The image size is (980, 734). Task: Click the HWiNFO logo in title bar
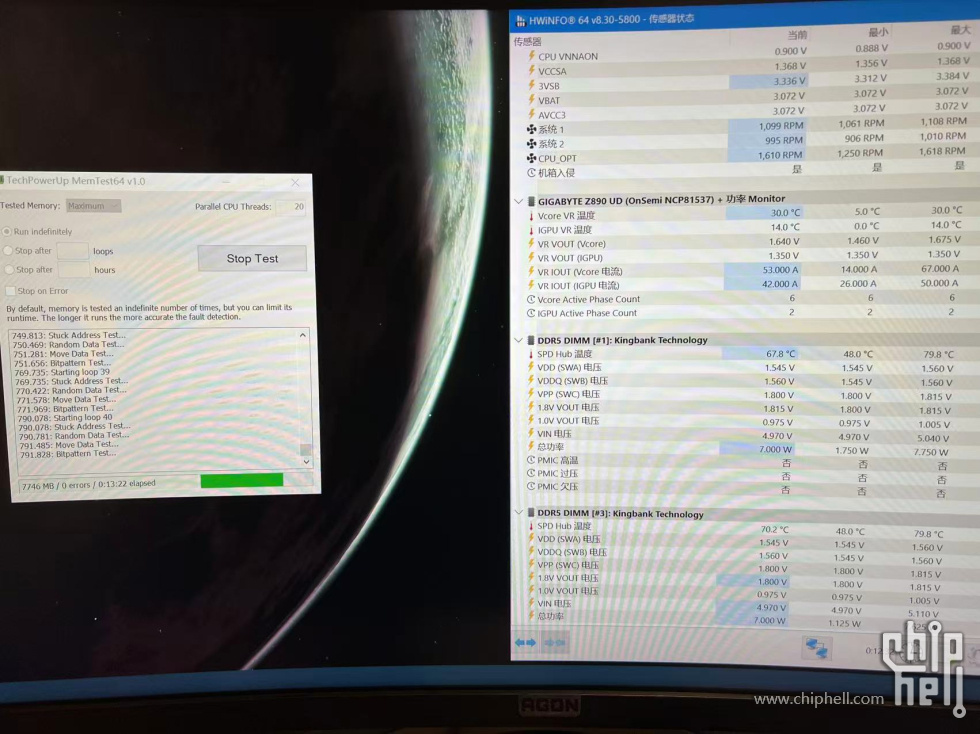pos(520,20)
